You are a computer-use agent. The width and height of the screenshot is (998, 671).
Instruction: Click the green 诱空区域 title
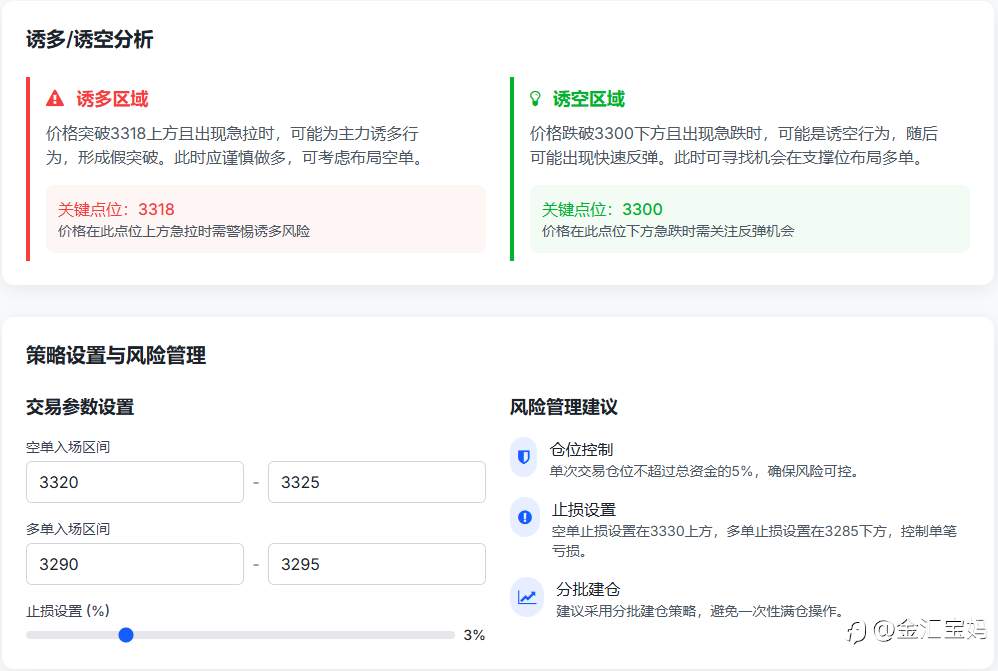[x=589, y=99]
